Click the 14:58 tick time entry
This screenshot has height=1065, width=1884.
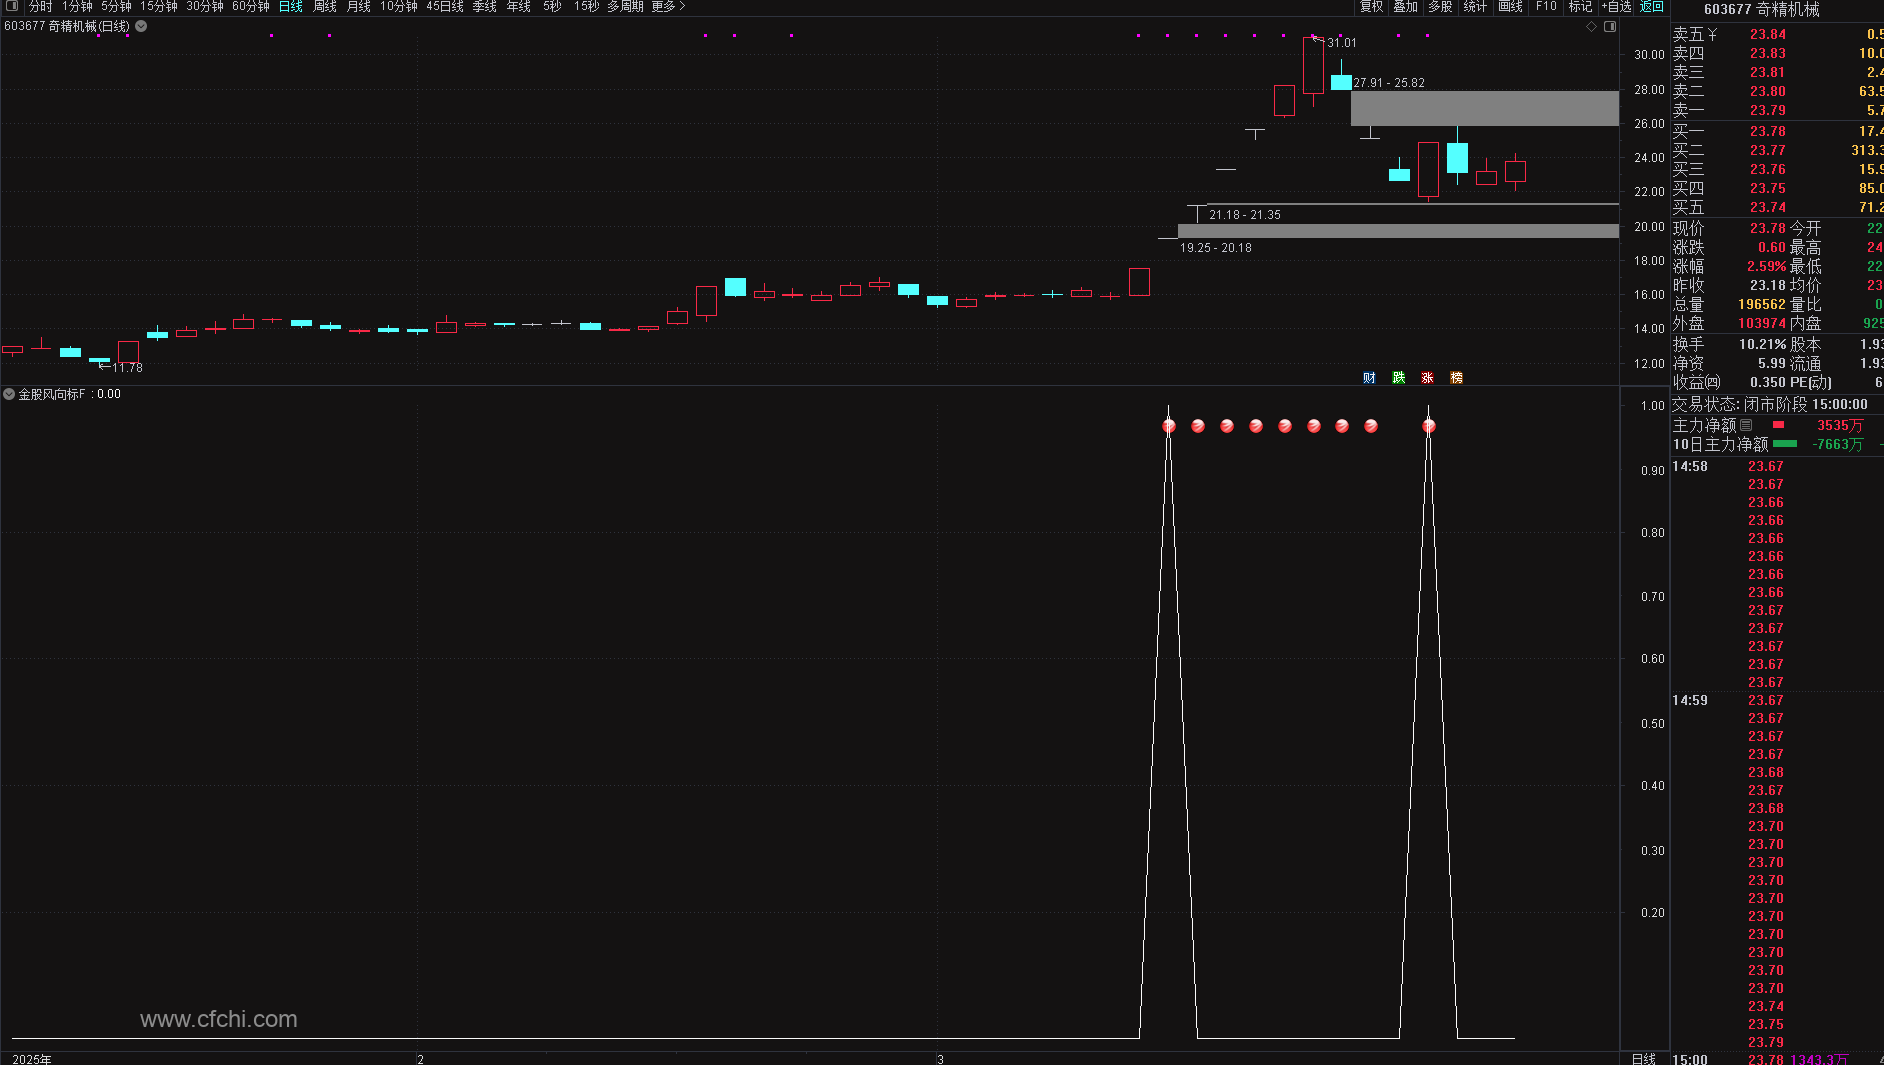(1690, 466)
